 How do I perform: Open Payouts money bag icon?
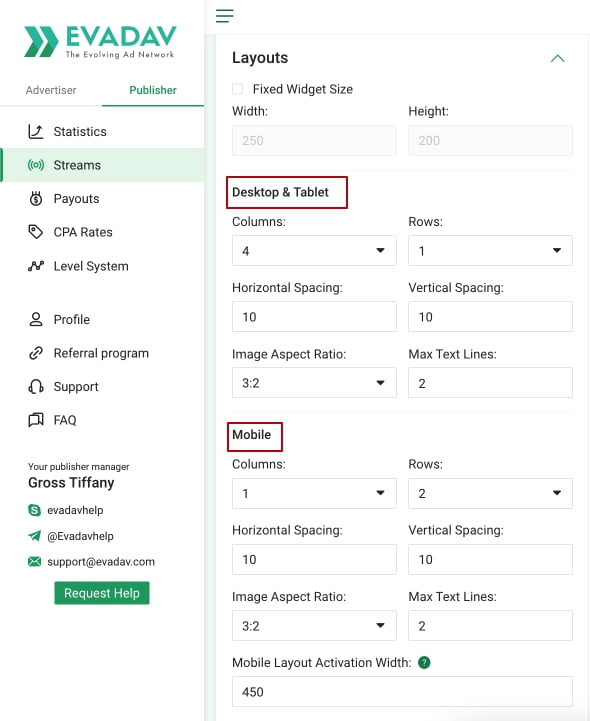click(36, 199)
